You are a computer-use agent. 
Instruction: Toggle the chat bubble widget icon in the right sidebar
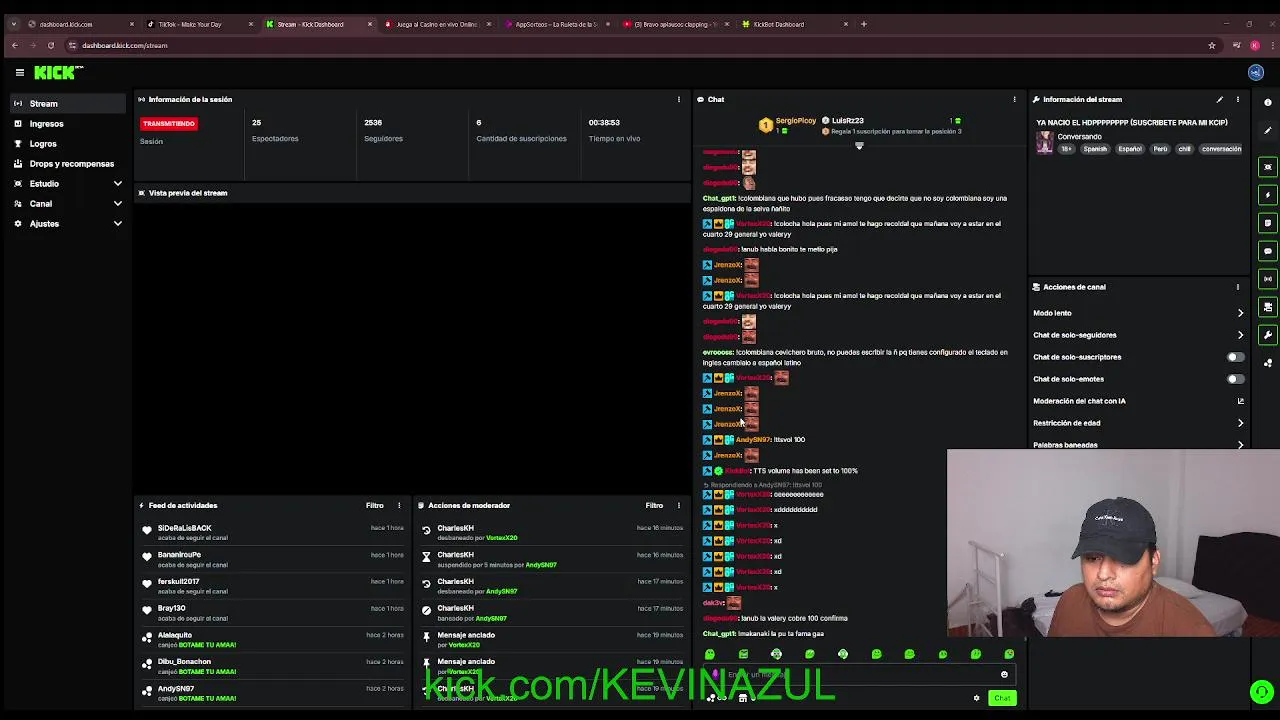(x=1268, y=251)
